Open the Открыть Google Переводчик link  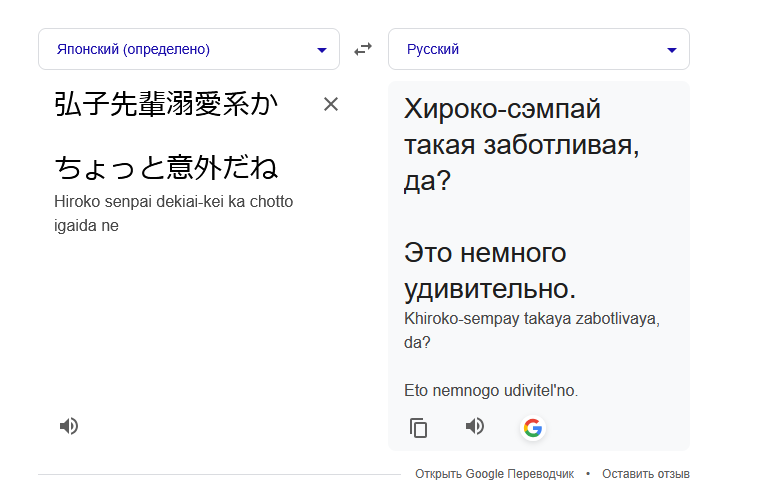point(494,474)
